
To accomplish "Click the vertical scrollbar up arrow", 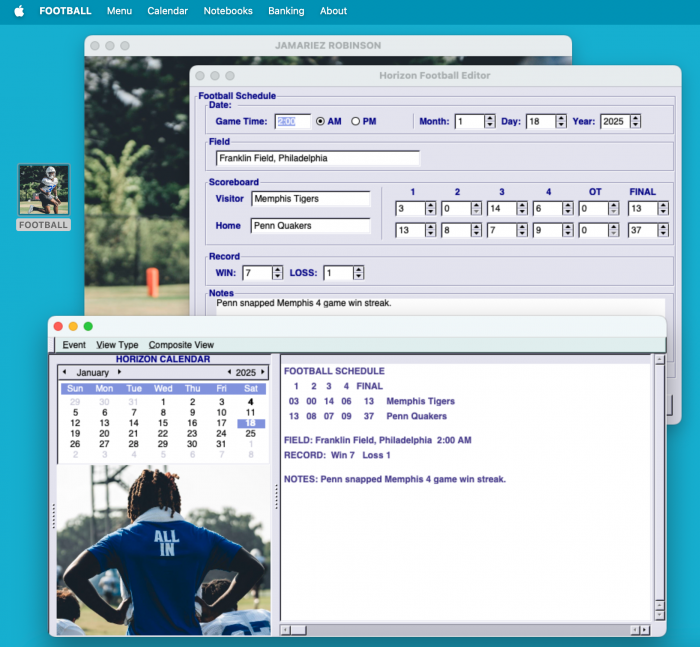I will [658, 360].
